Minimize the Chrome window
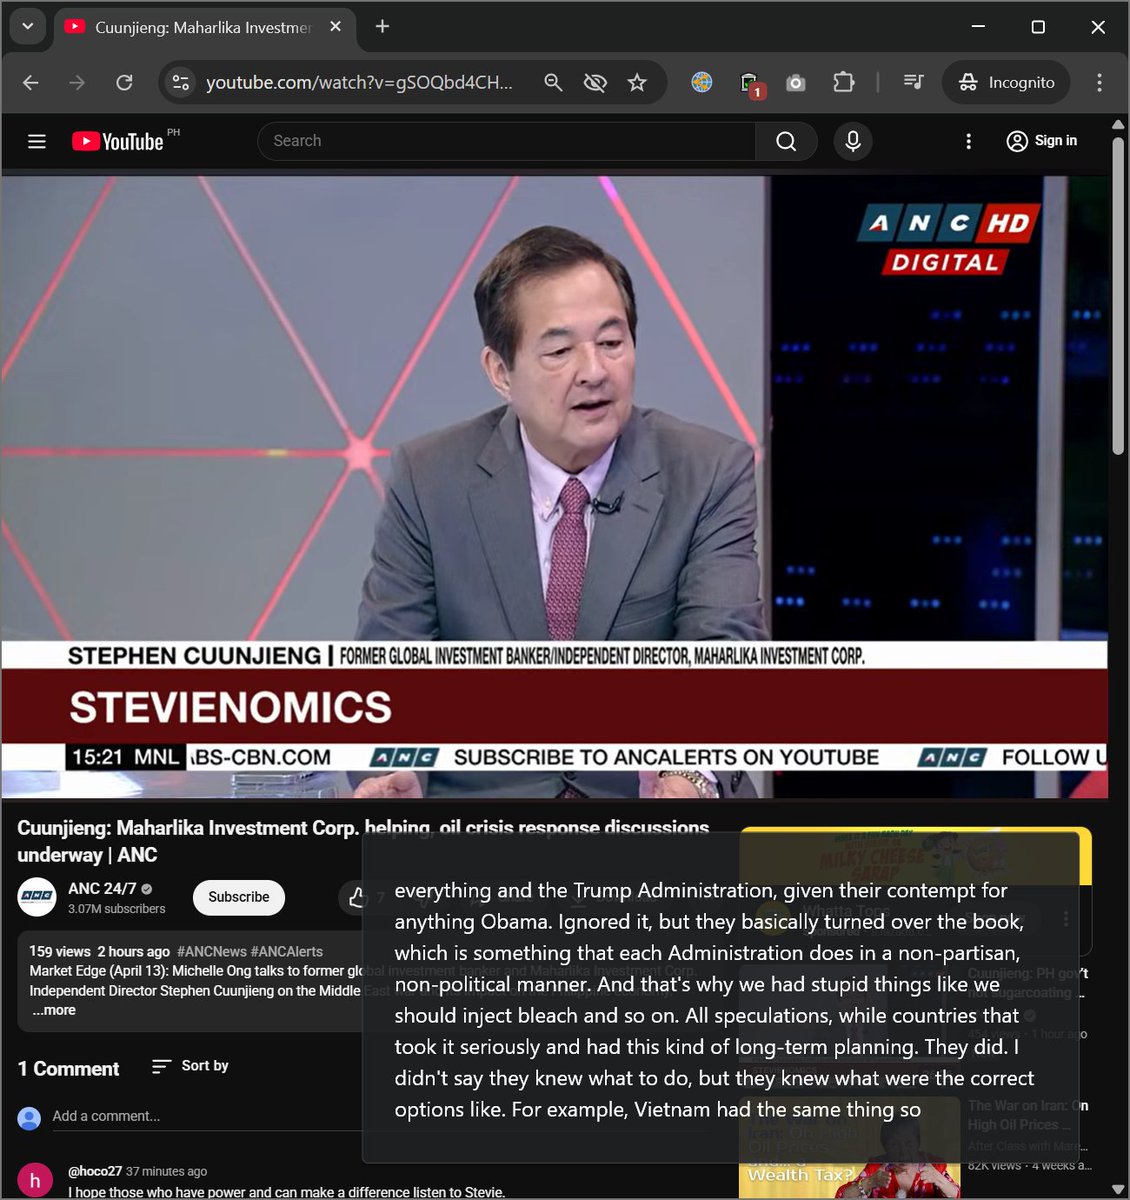1130x1200 pixels. point(978,27)
